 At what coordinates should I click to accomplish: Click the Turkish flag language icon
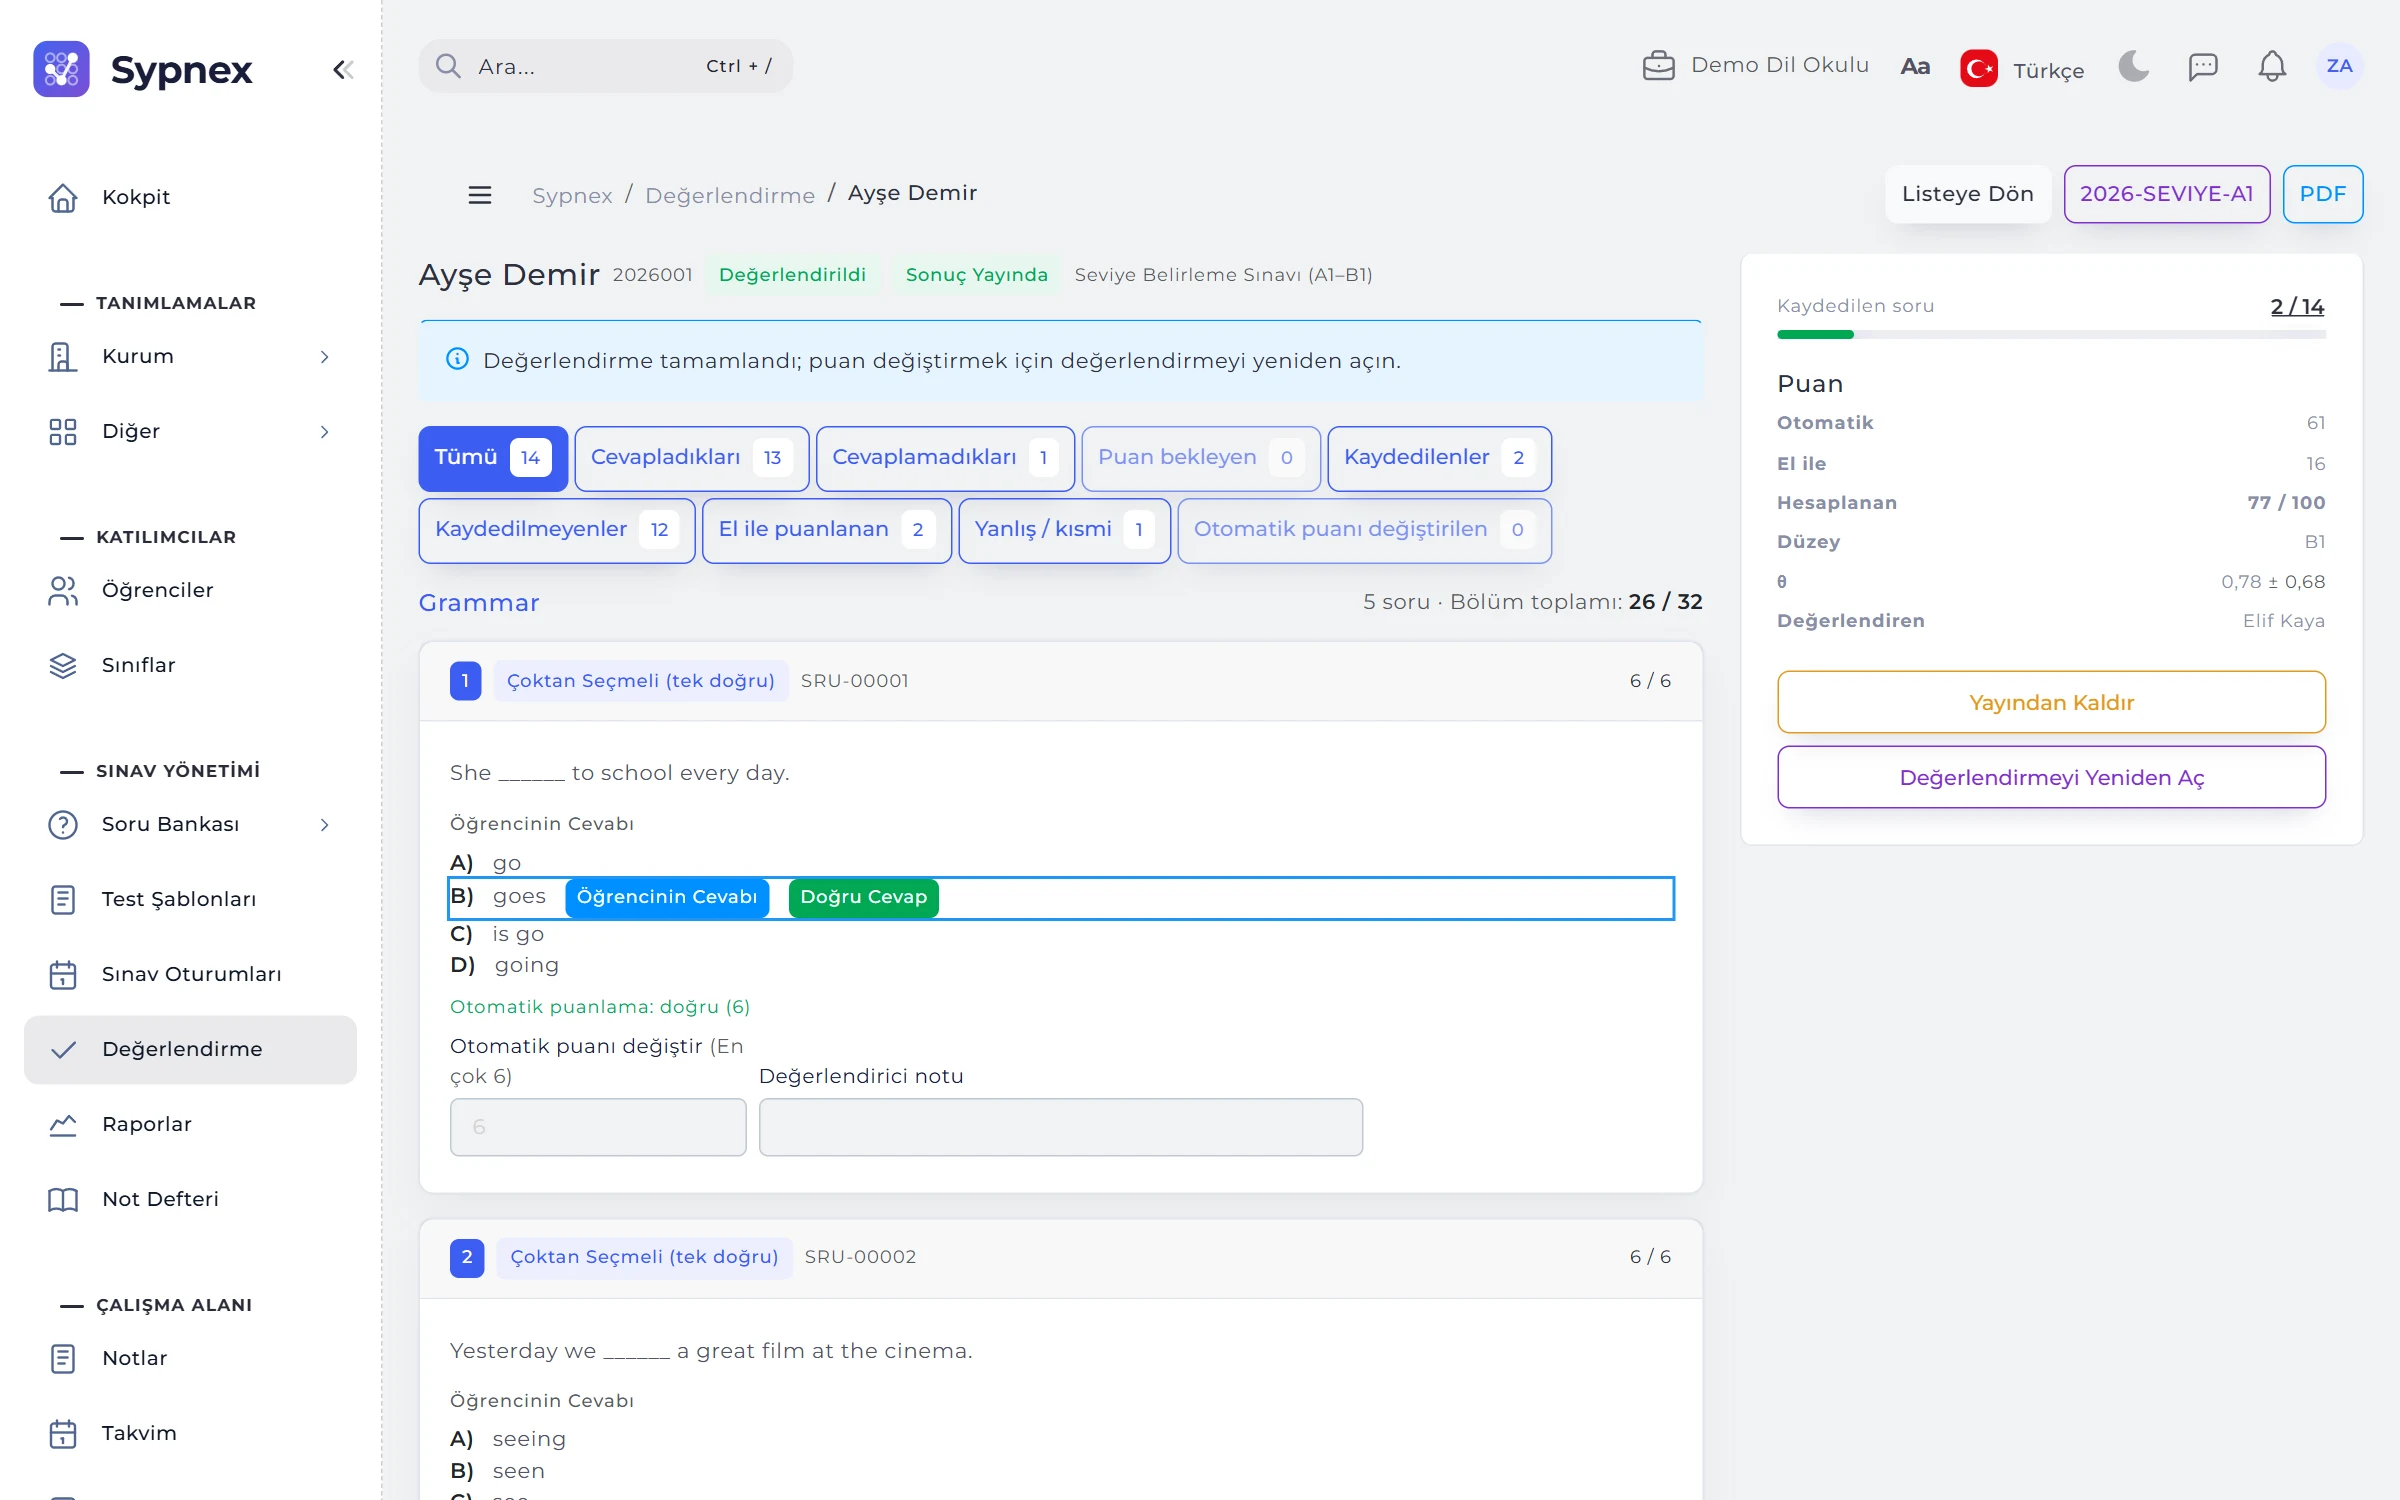pyautogui.click(x=1978, y=69)
